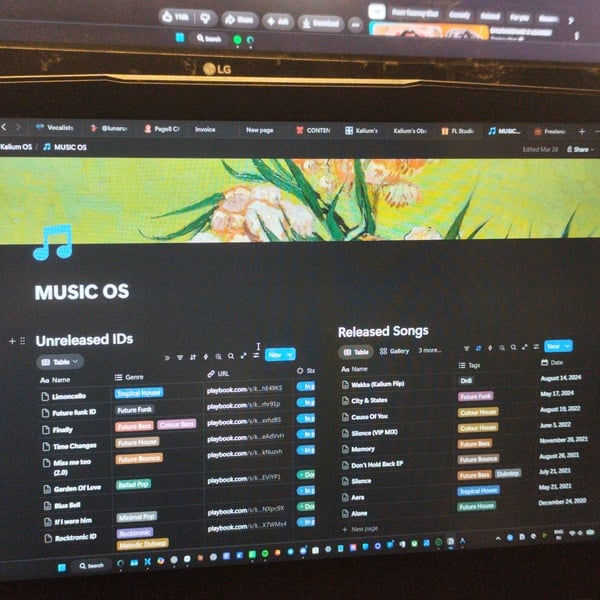The height and width of the screenshot is (600, 600).
Task: Open the 'Don't Hold Back EP' row
Action: tap(377, 465)
